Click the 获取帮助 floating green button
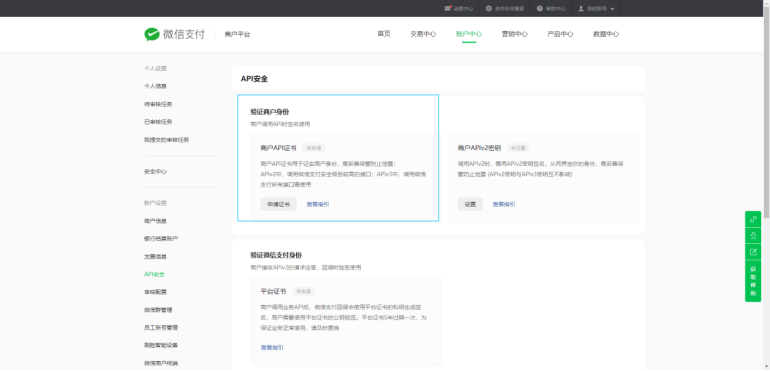The height and width of the screenshot is (371, 770). [x=753, y=281]
